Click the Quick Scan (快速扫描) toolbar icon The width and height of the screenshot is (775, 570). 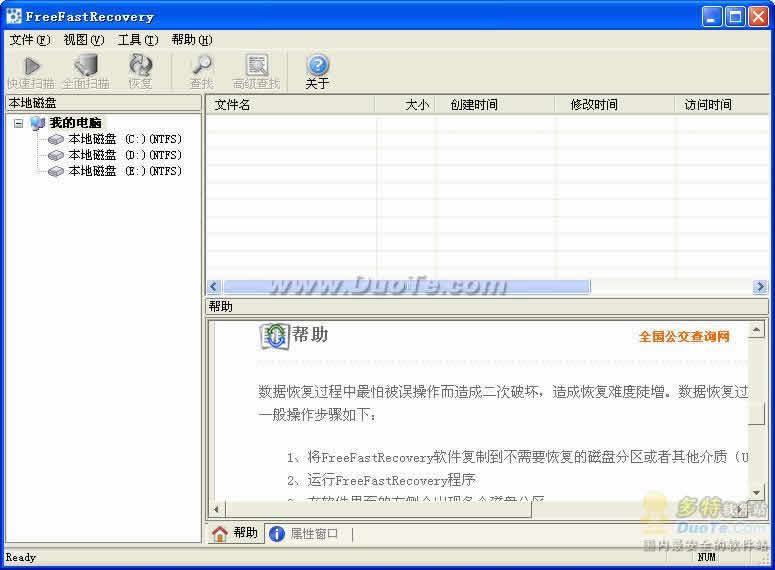(32, 66)
